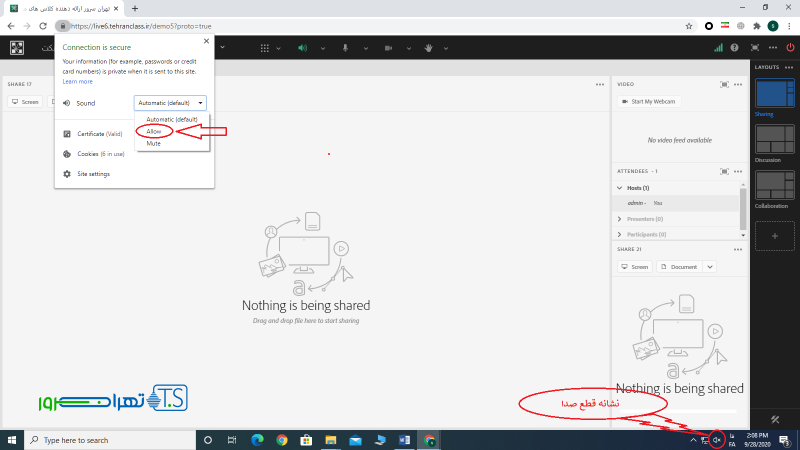Click the speaker icon in meeting toolbar

point(302,47)
